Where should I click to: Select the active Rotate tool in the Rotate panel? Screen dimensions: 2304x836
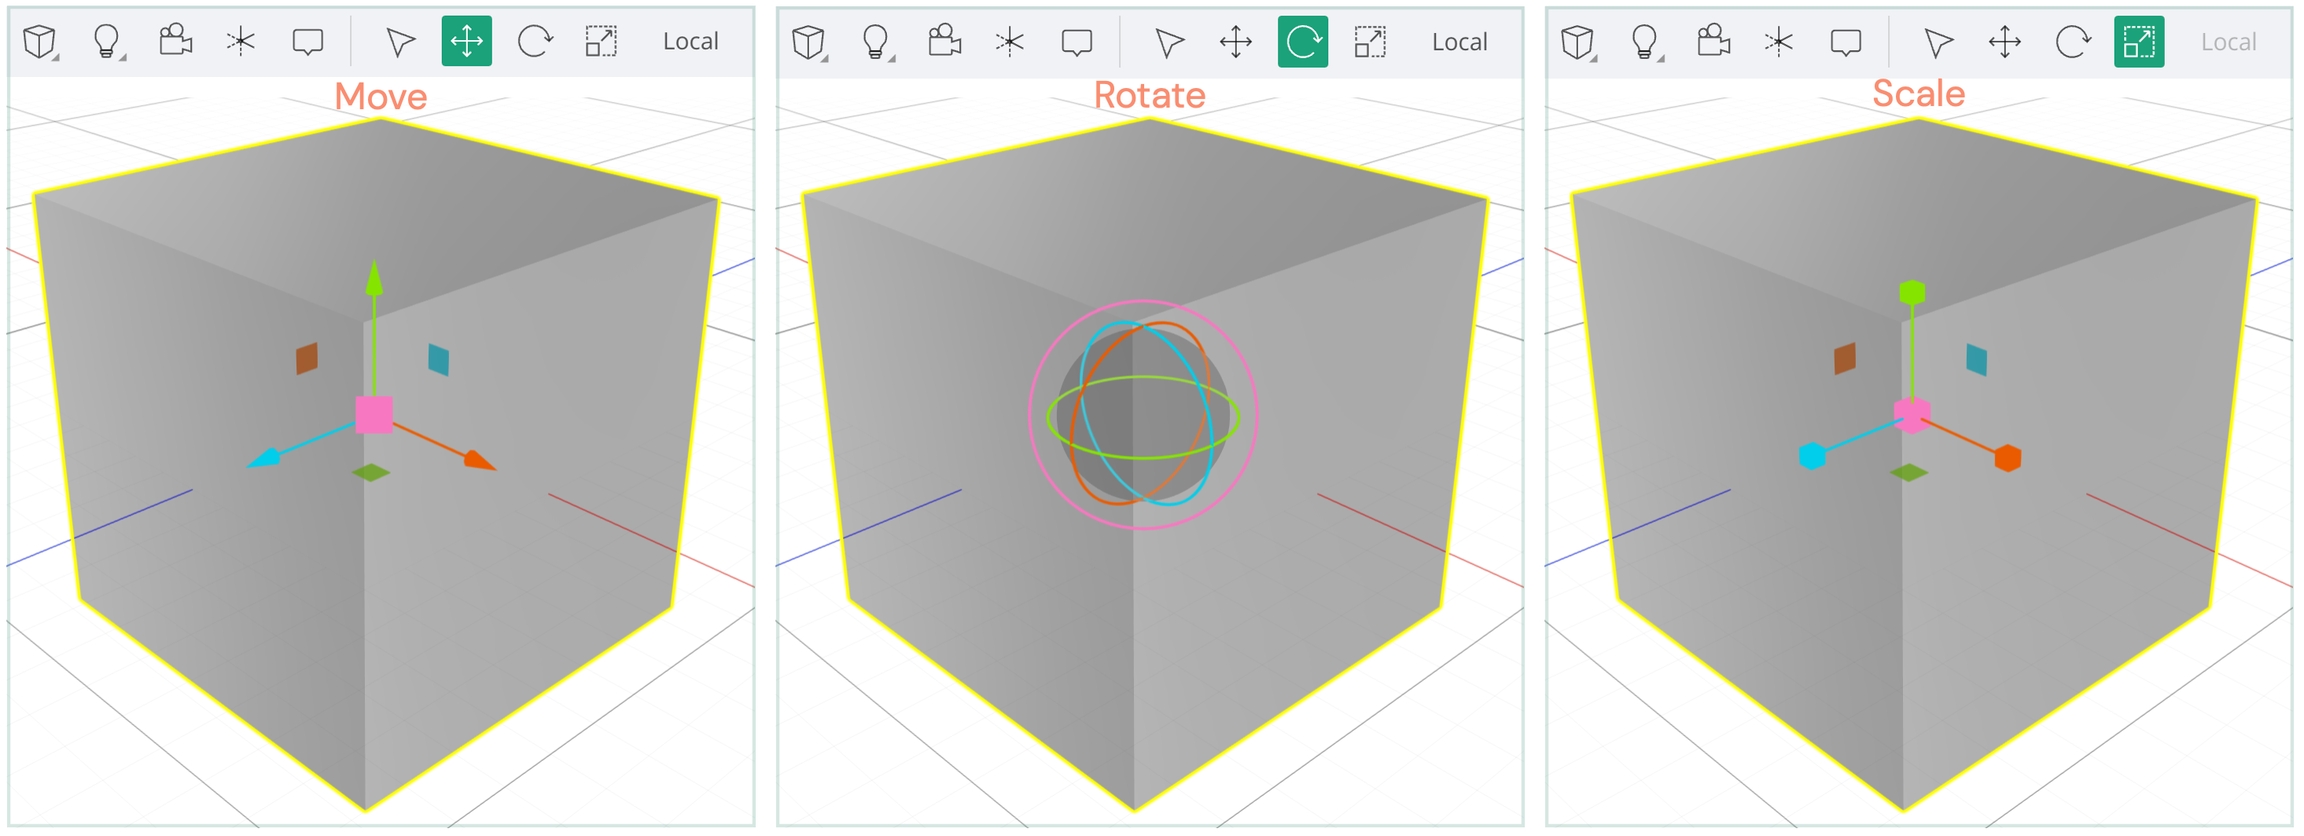pos(1302,42)
